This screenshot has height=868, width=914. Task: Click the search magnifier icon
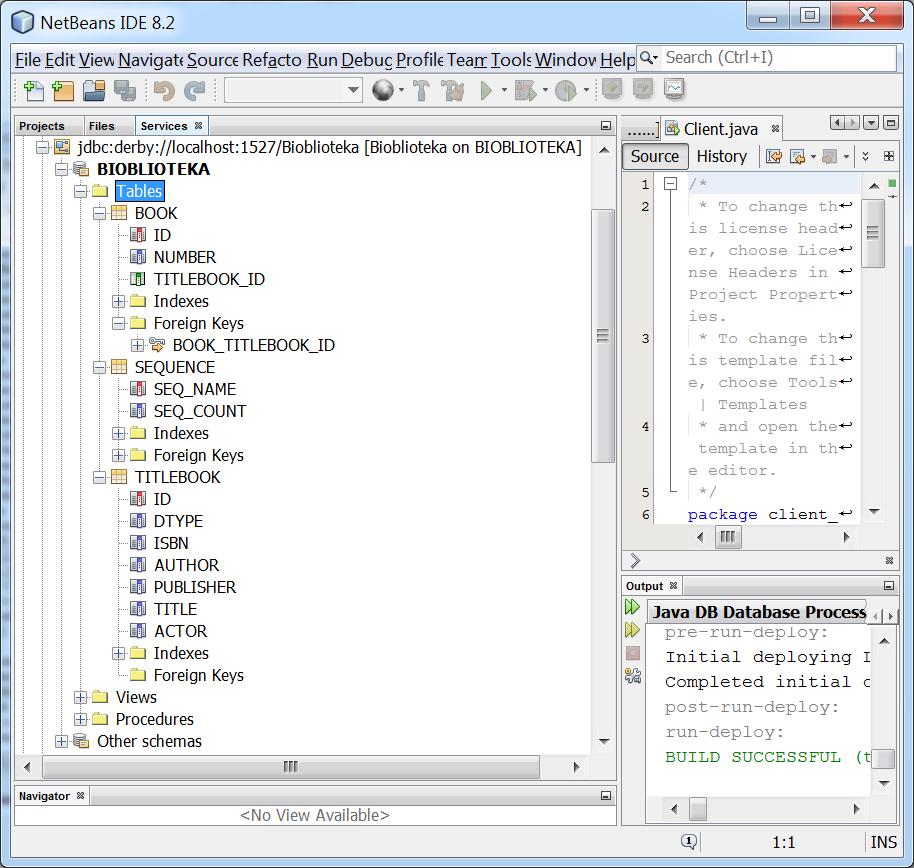tap(646, 58)
